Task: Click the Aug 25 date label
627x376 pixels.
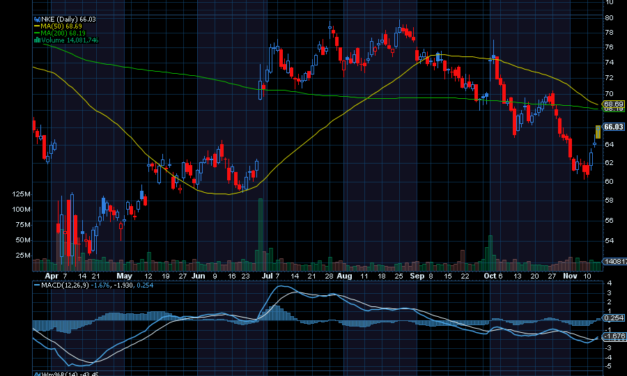Action: coord(399,276)
